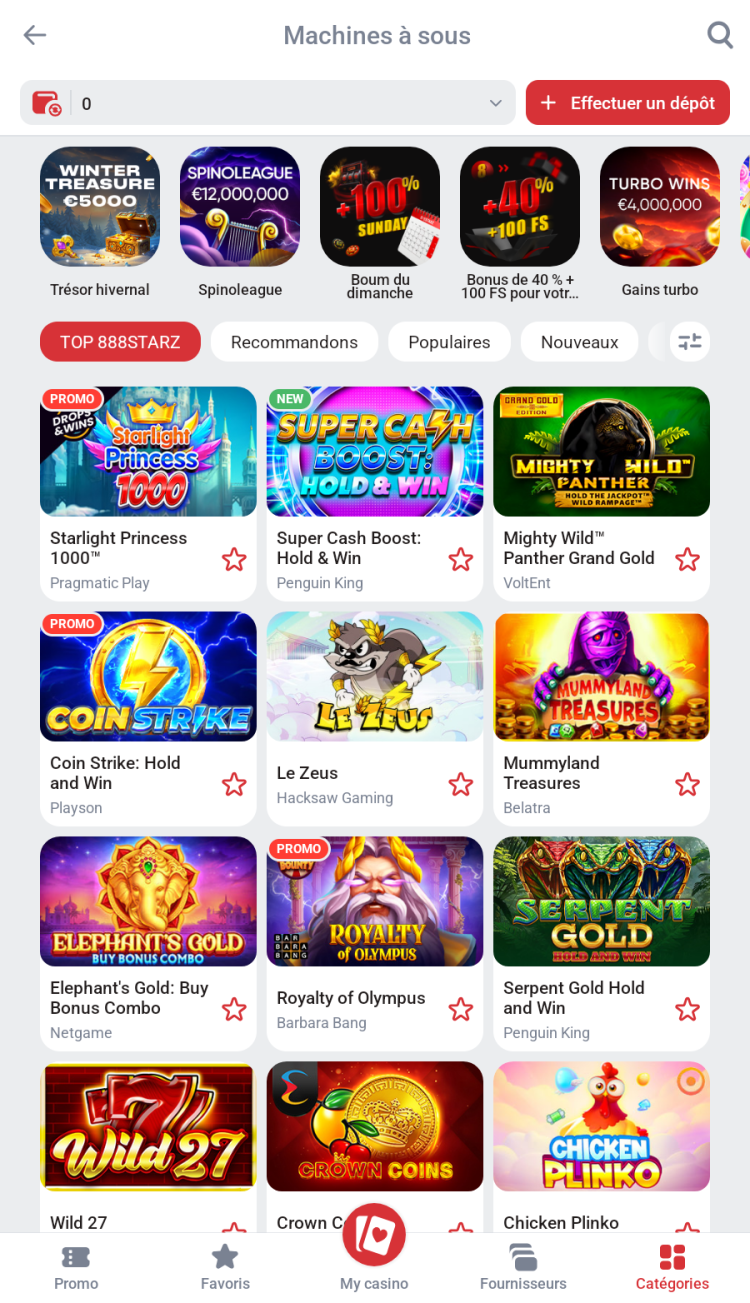Favorite Starlight Princess 1000 with star

(234, 560)
